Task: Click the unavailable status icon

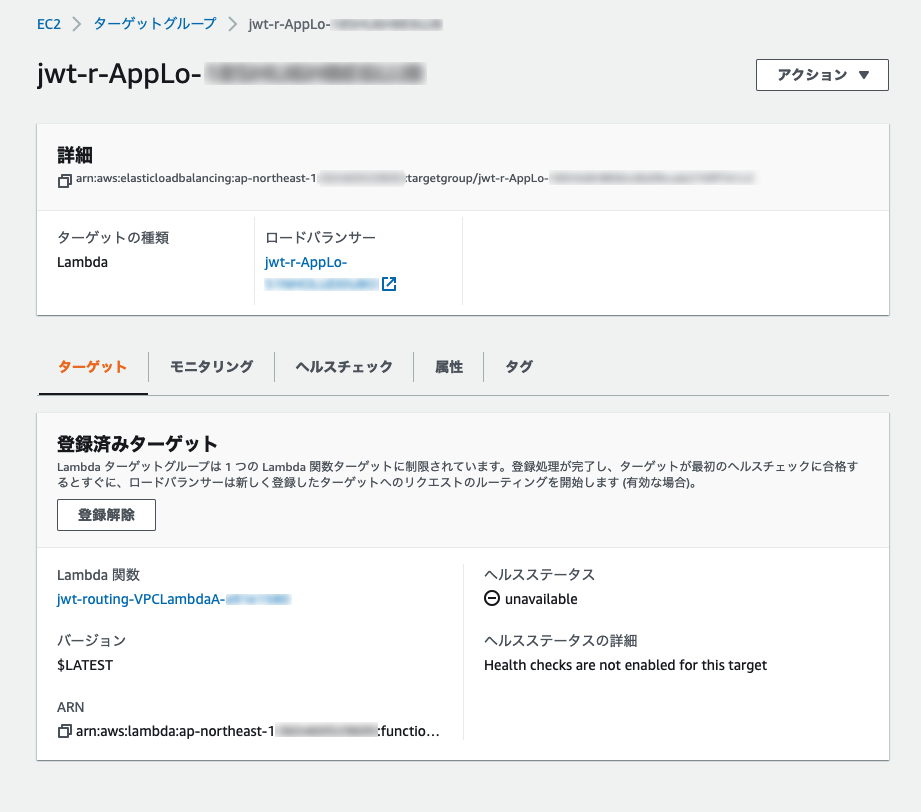Action: 492,599
